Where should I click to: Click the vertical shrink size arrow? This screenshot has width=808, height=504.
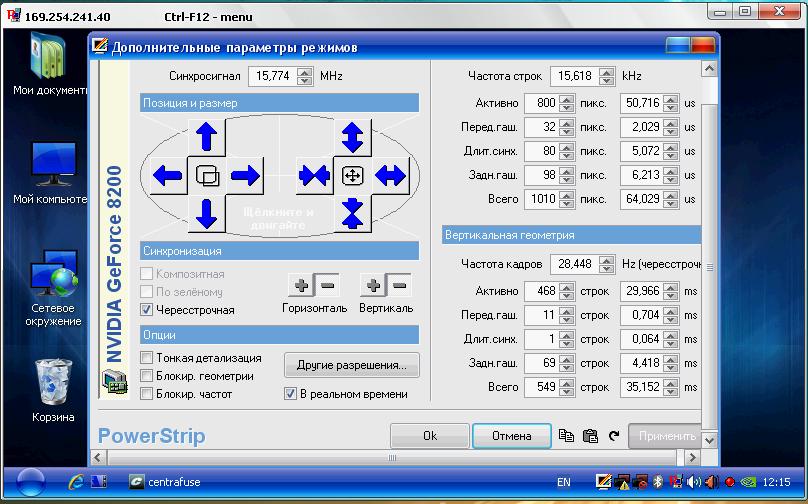[x=352, y=213]
